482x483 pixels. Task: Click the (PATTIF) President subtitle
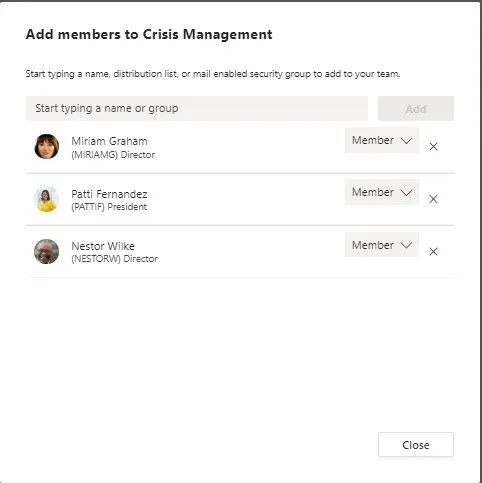click(109, 207)
